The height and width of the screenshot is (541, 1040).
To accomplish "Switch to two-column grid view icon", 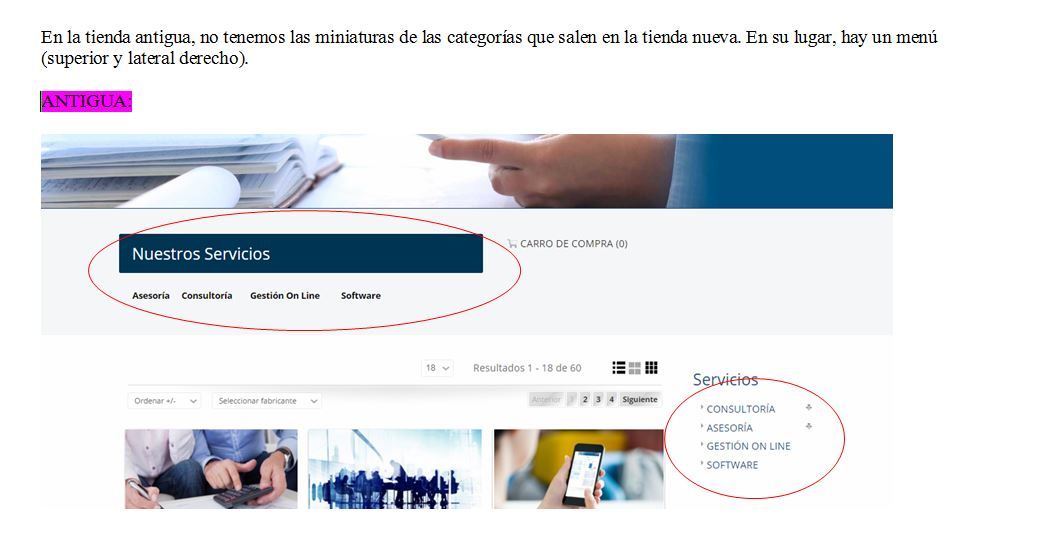I will coord(635,367).
